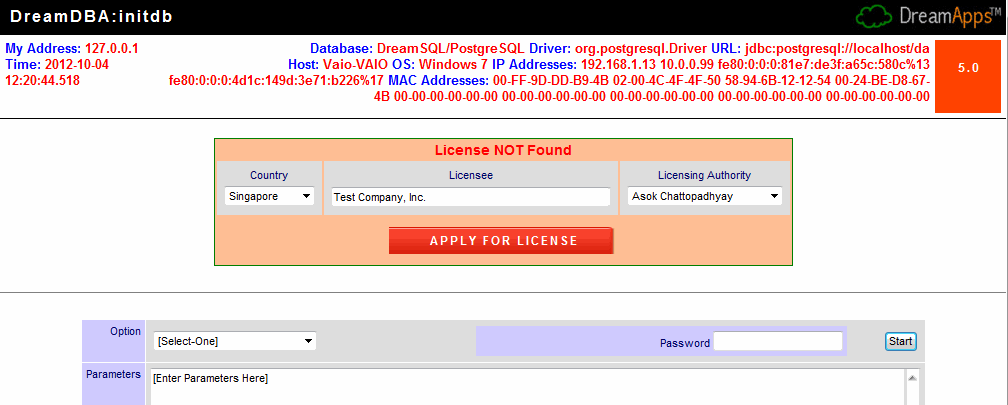Open the Option [Select-One] dropdown
The height and width of the screenshot is (405, 1008).
(x=235, y=341)
